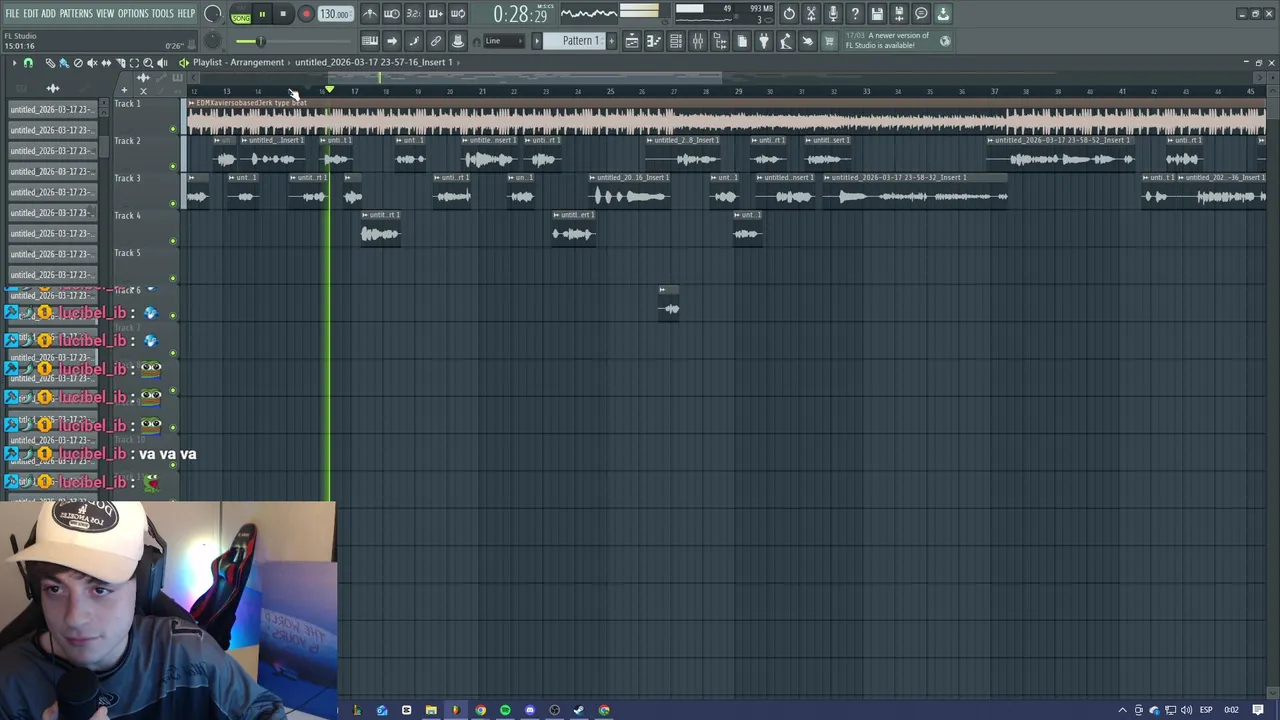Toggle overdub mode icon

[435, 14]
